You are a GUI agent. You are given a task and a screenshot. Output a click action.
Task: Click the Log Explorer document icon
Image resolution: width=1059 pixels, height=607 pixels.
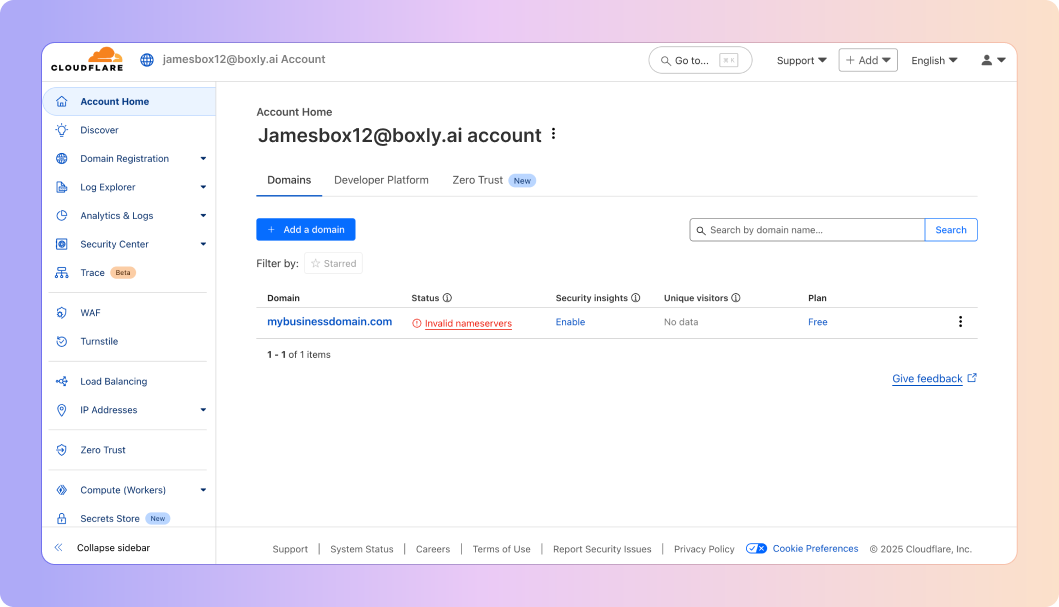pyautogui.click(x=61, y=187)
